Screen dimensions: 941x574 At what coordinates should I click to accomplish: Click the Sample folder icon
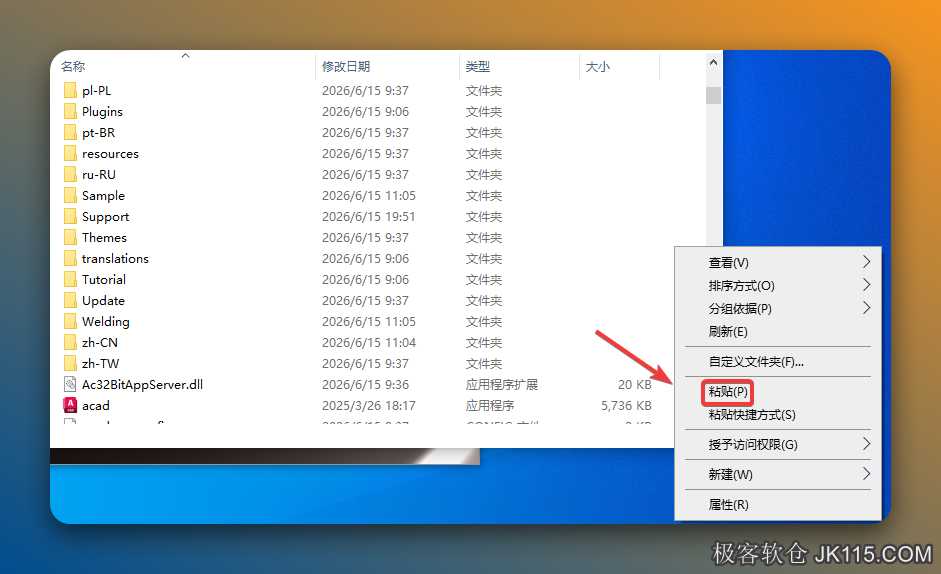point(70,196)
